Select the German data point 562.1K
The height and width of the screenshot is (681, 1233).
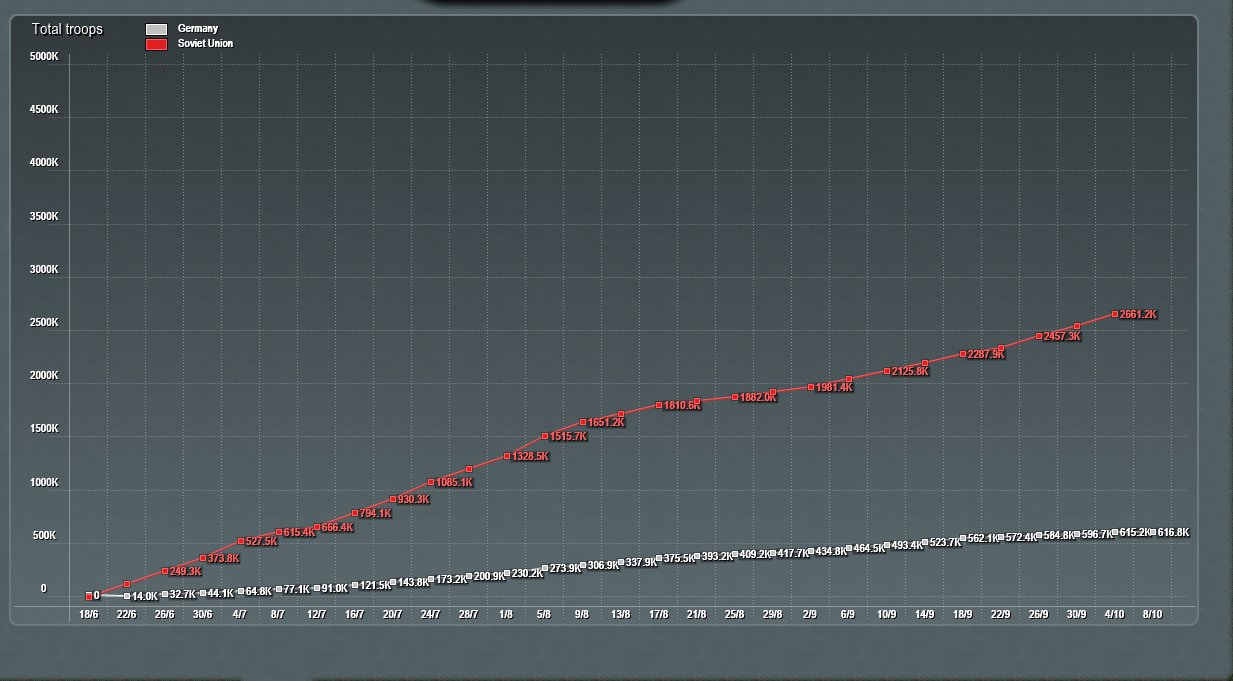(x=963, y=538)
